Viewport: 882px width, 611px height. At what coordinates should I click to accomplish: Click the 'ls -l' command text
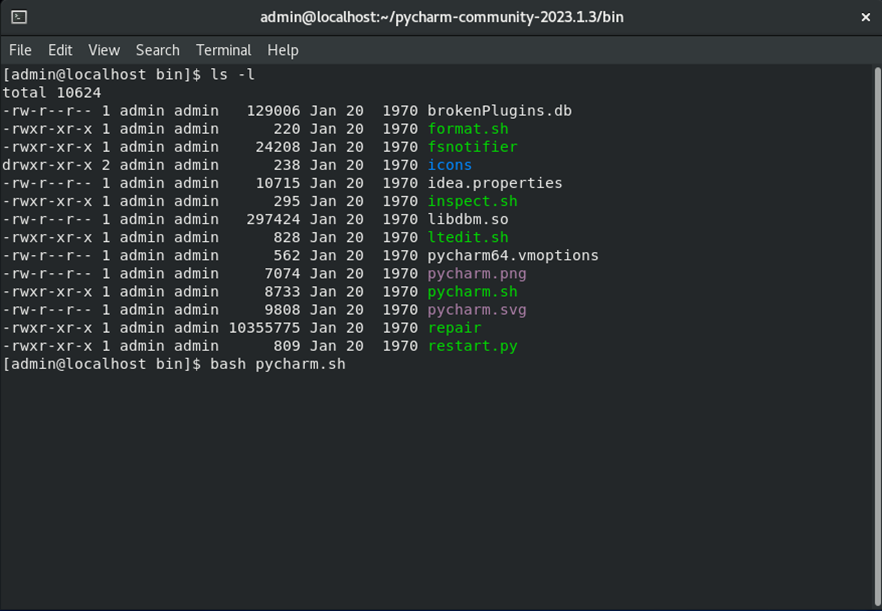click(x=232, y=75)
